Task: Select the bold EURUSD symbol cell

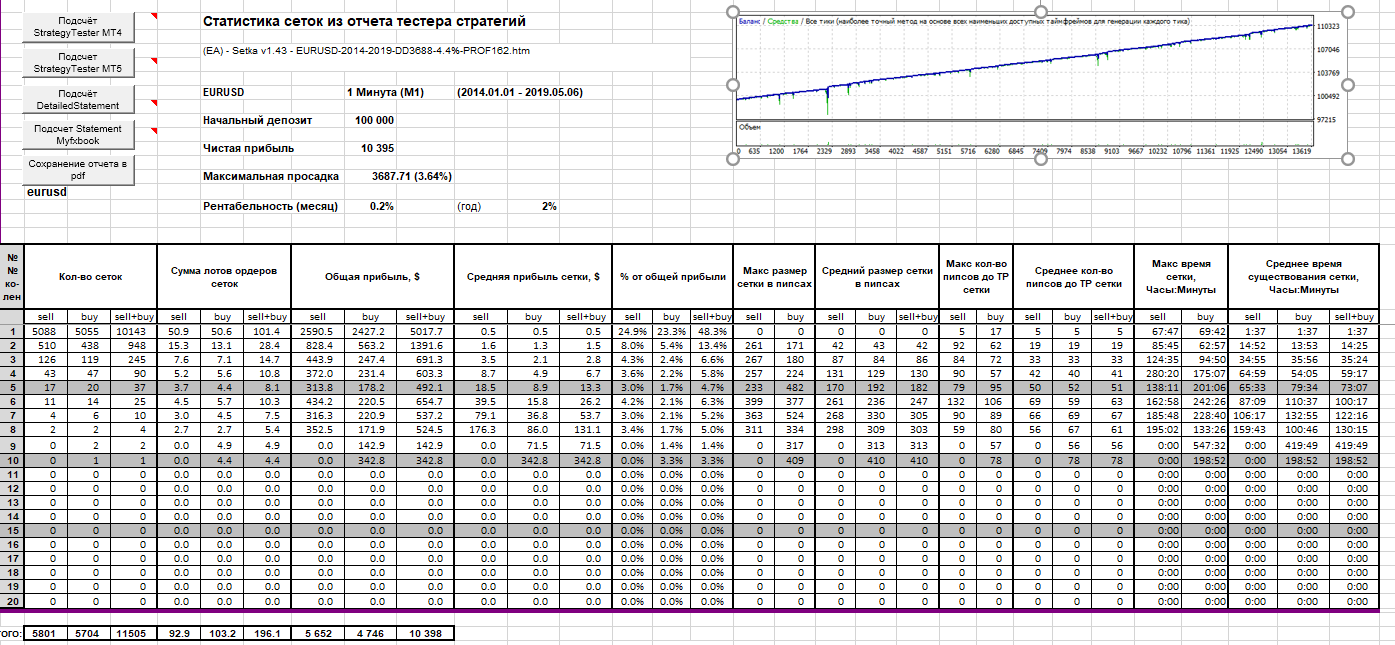Action: pyautogui.click(x=223, y=92)
